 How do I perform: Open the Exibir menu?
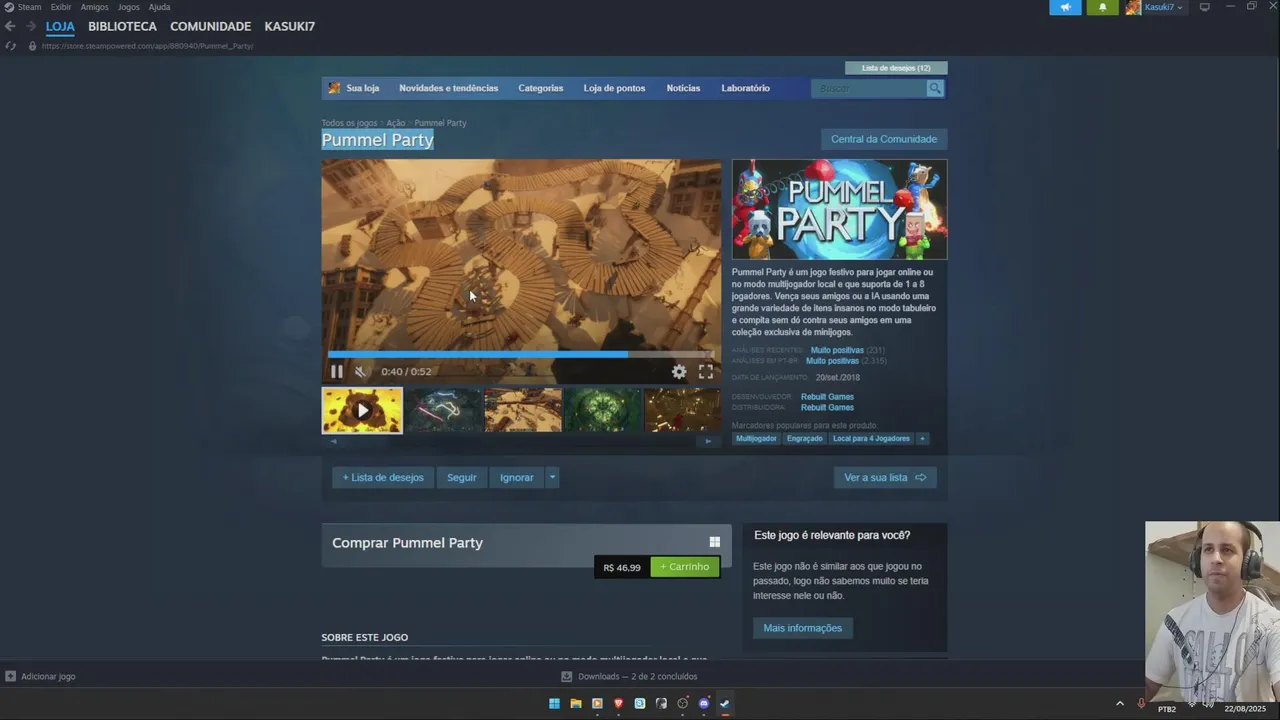[61, 7]
